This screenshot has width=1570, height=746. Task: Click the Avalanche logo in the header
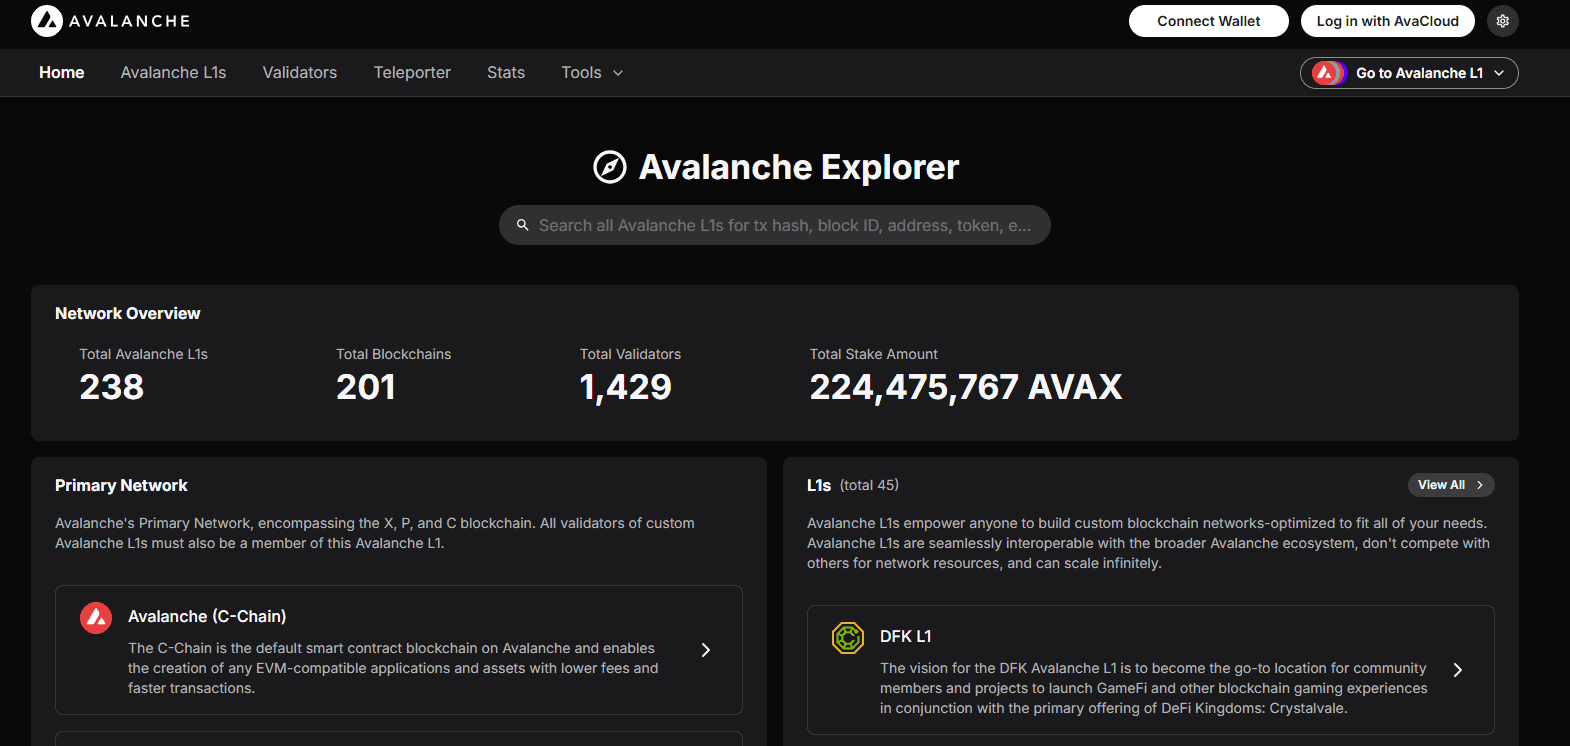coord(110,21)
